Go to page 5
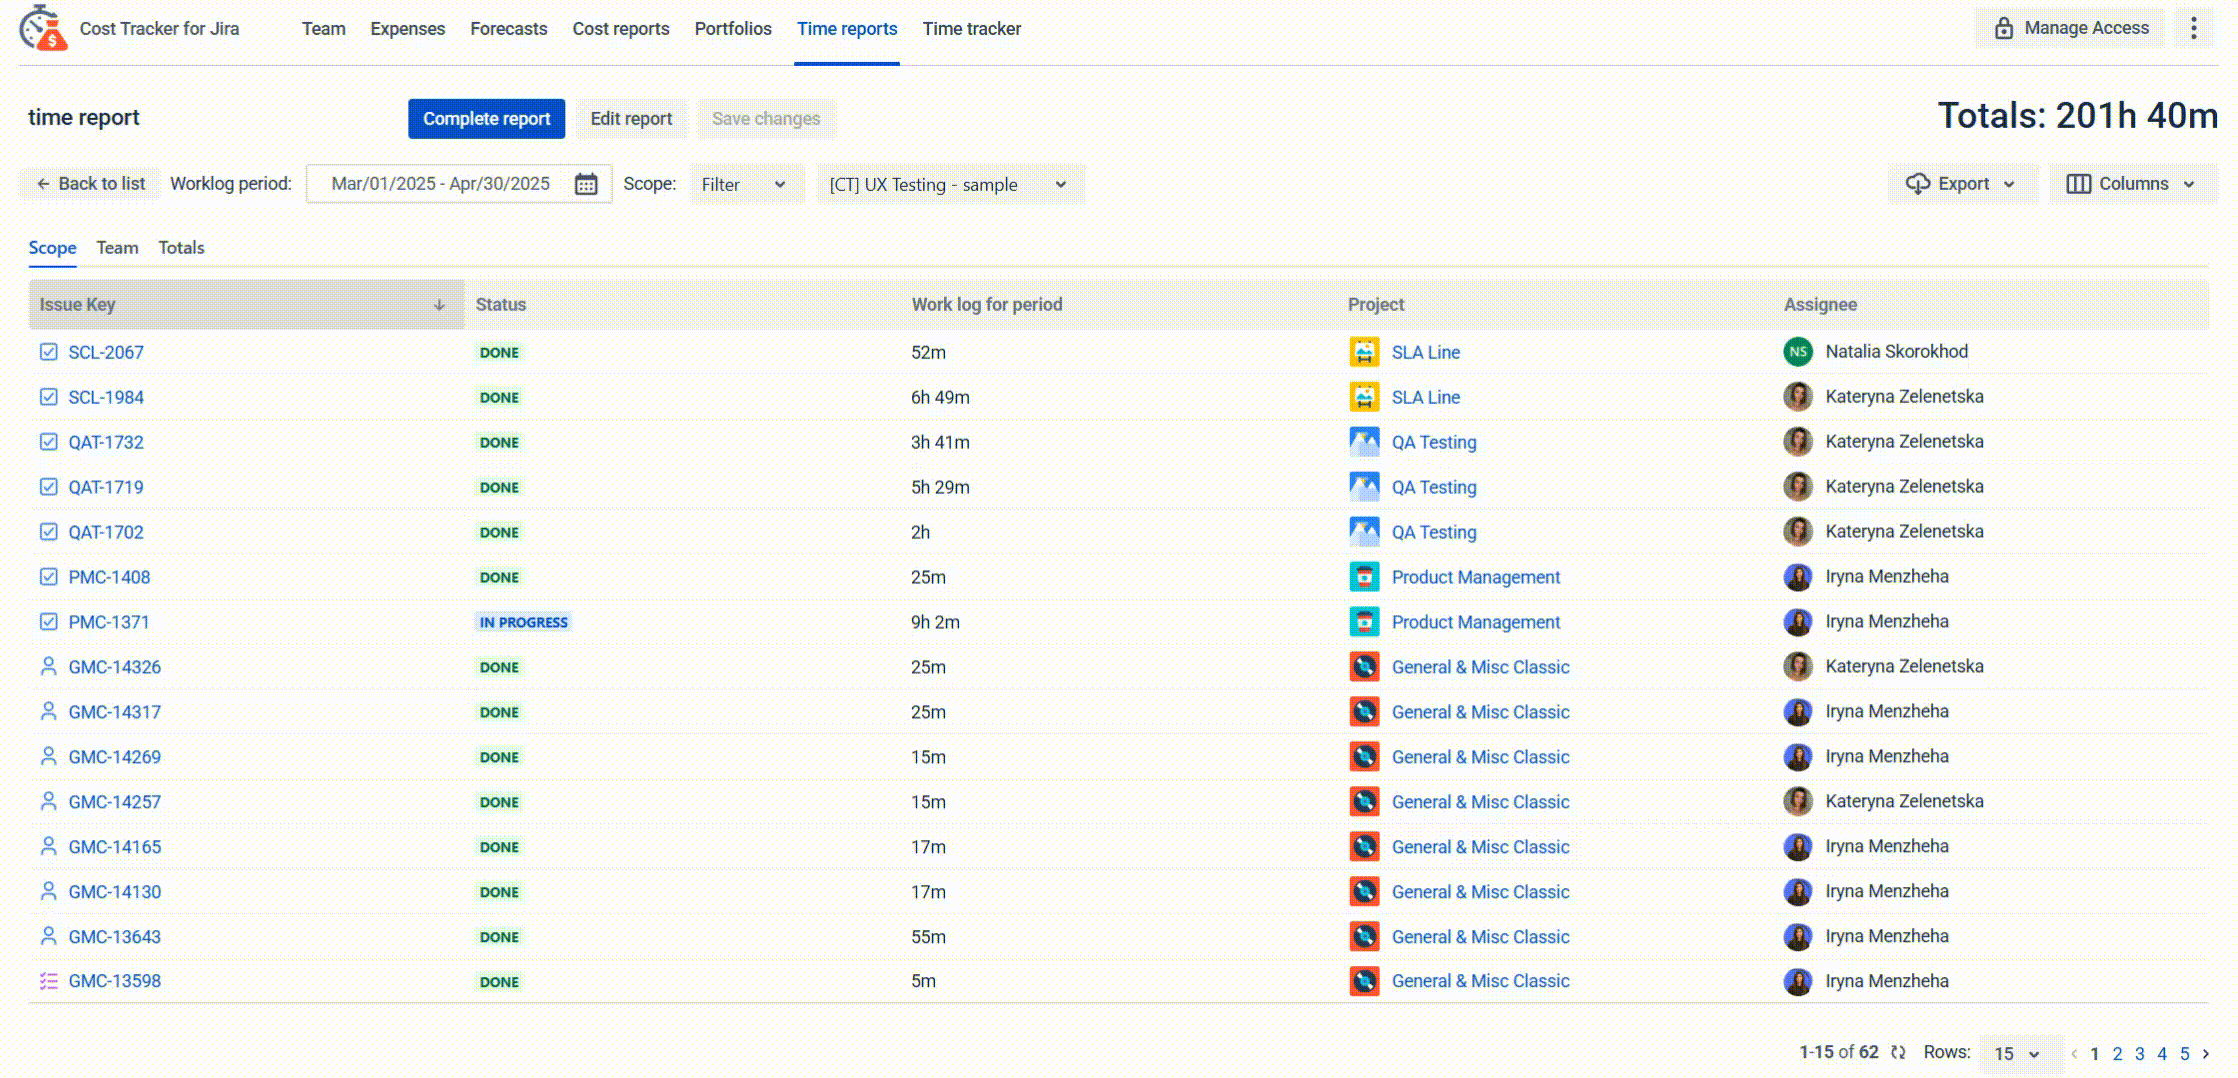This screenshot has height=1078, width=2238. tap(2184, 1053)
